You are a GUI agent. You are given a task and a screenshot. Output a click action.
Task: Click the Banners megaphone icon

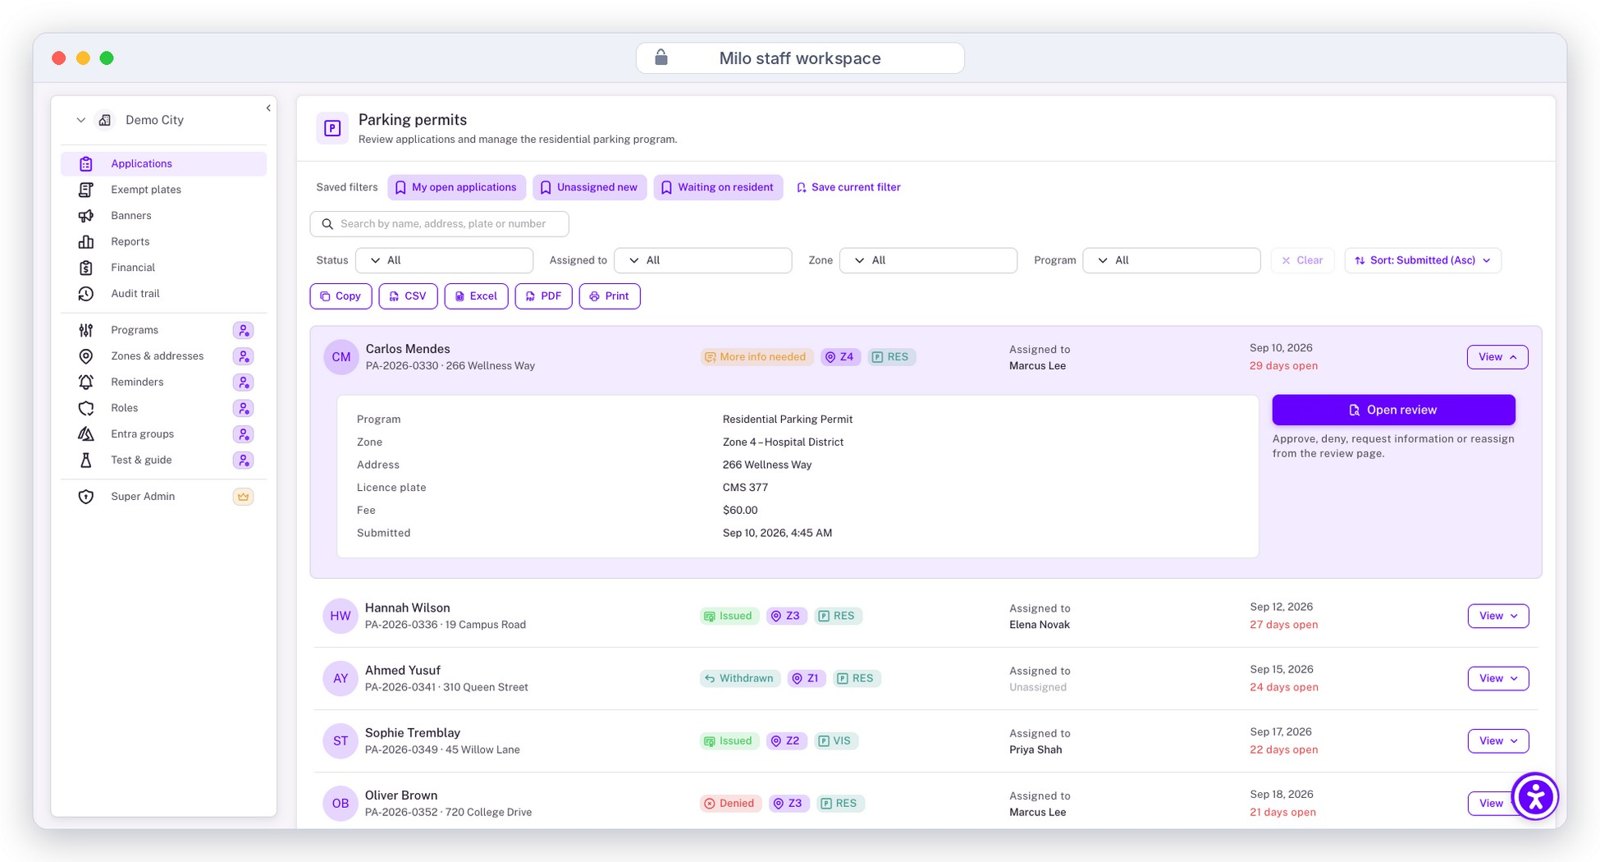click(x=86, y=216)
